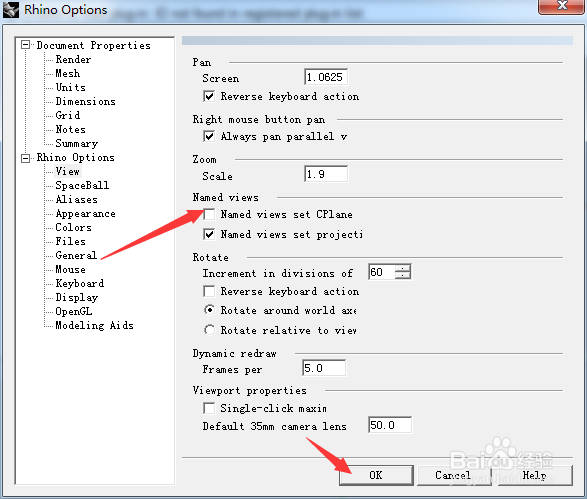Screen dimensions: 587x499
Task: Open the Notes tree item
Action: click(x=70, y=130)
